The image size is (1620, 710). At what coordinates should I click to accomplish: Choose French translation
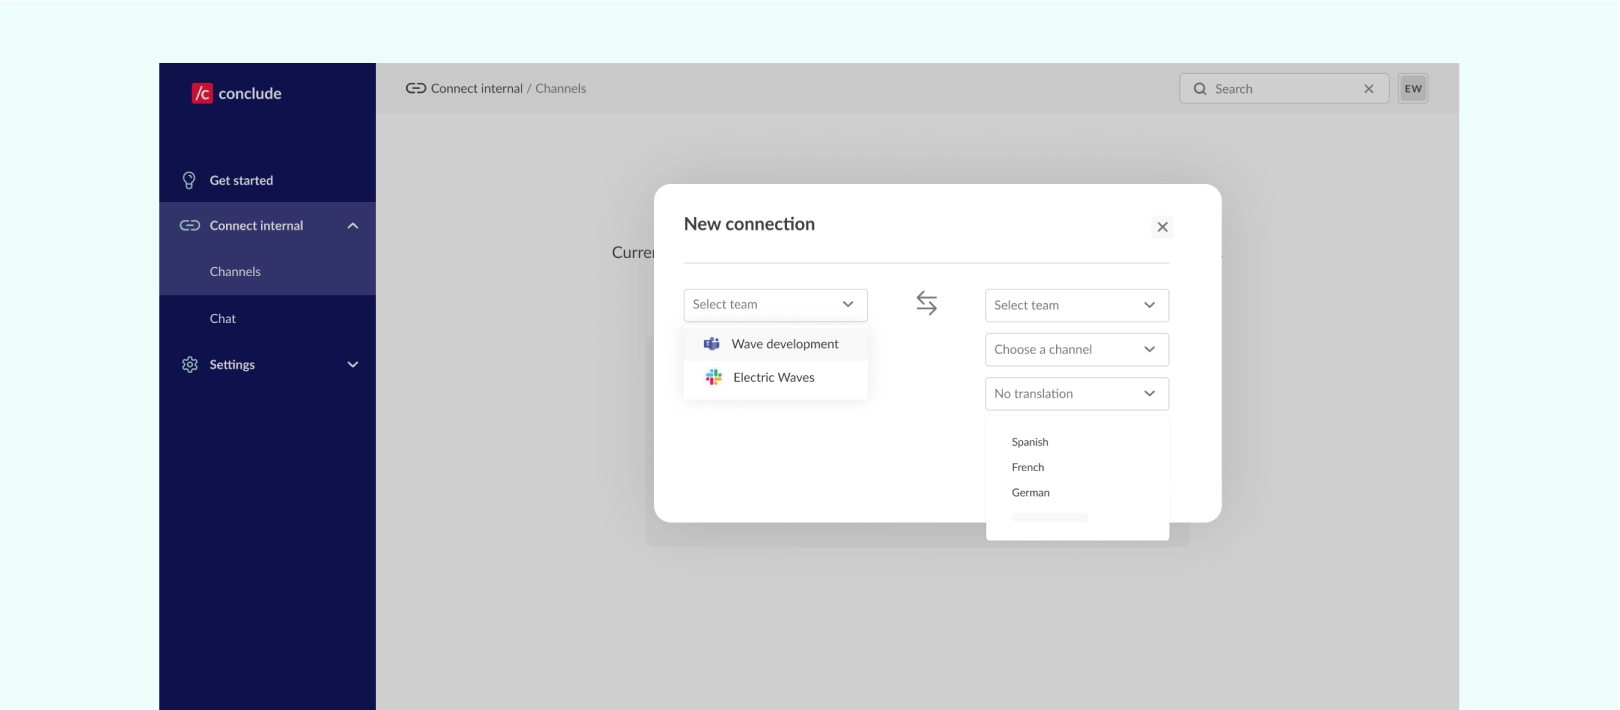point(1028,467)
